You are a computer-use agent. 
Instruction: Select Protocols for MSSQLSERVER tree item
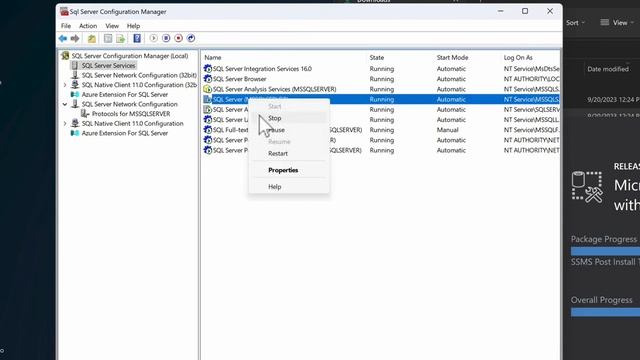[x=131, y=113]
